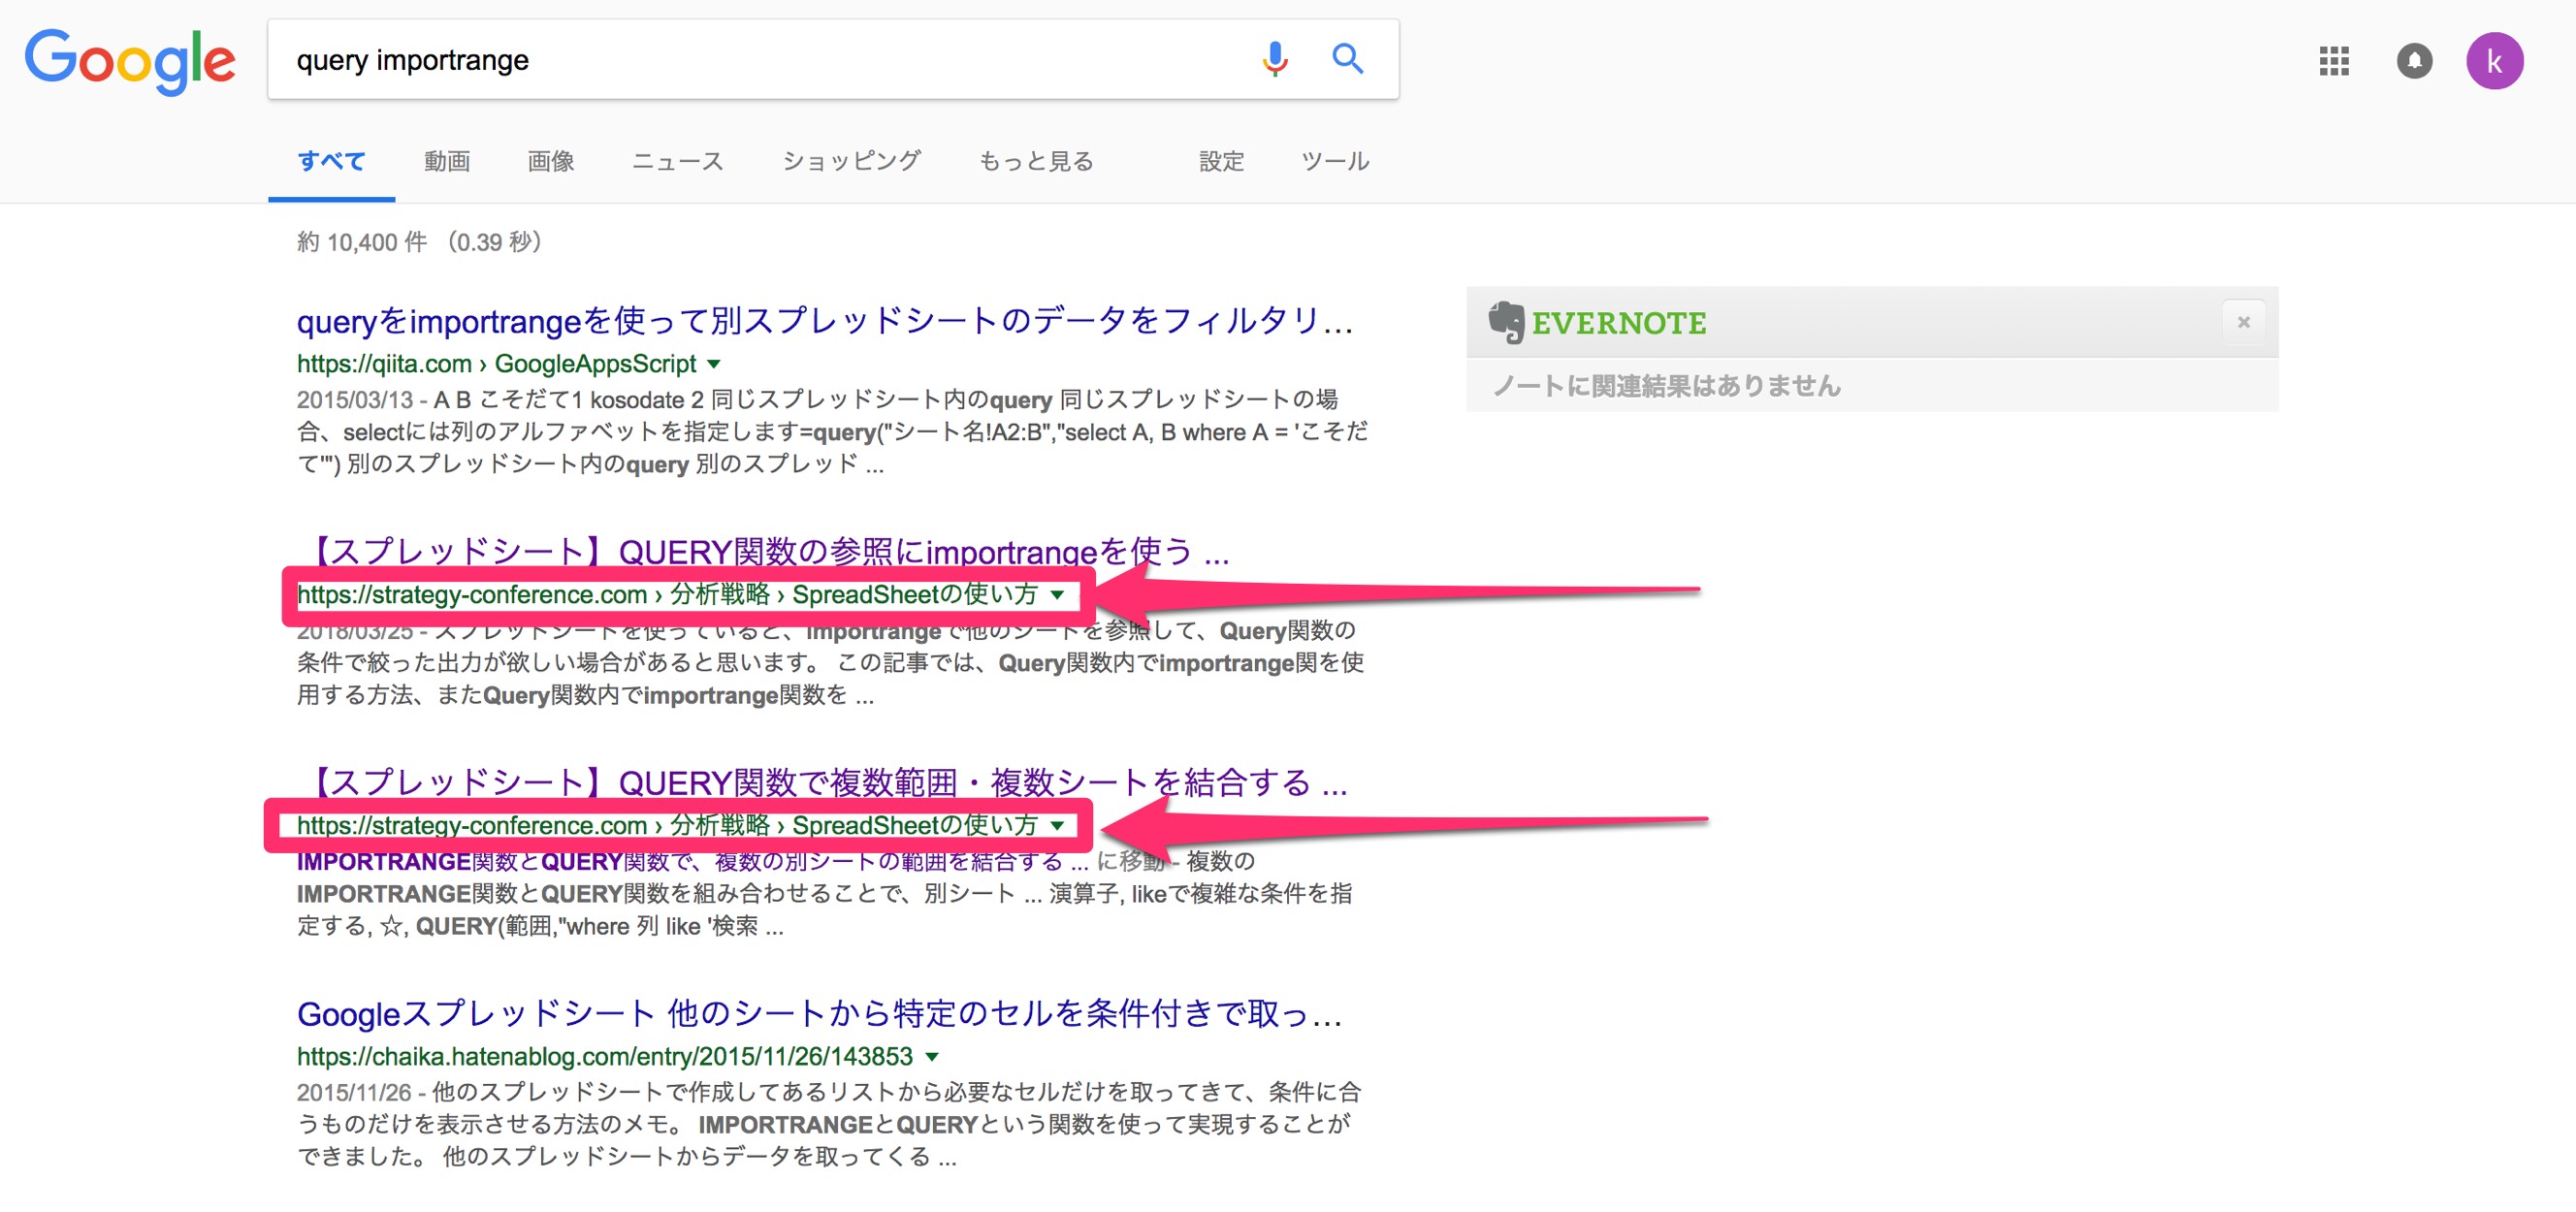Select the すべて tab
Screen dimensions: 2576x1212
click(x=331, y=161)
